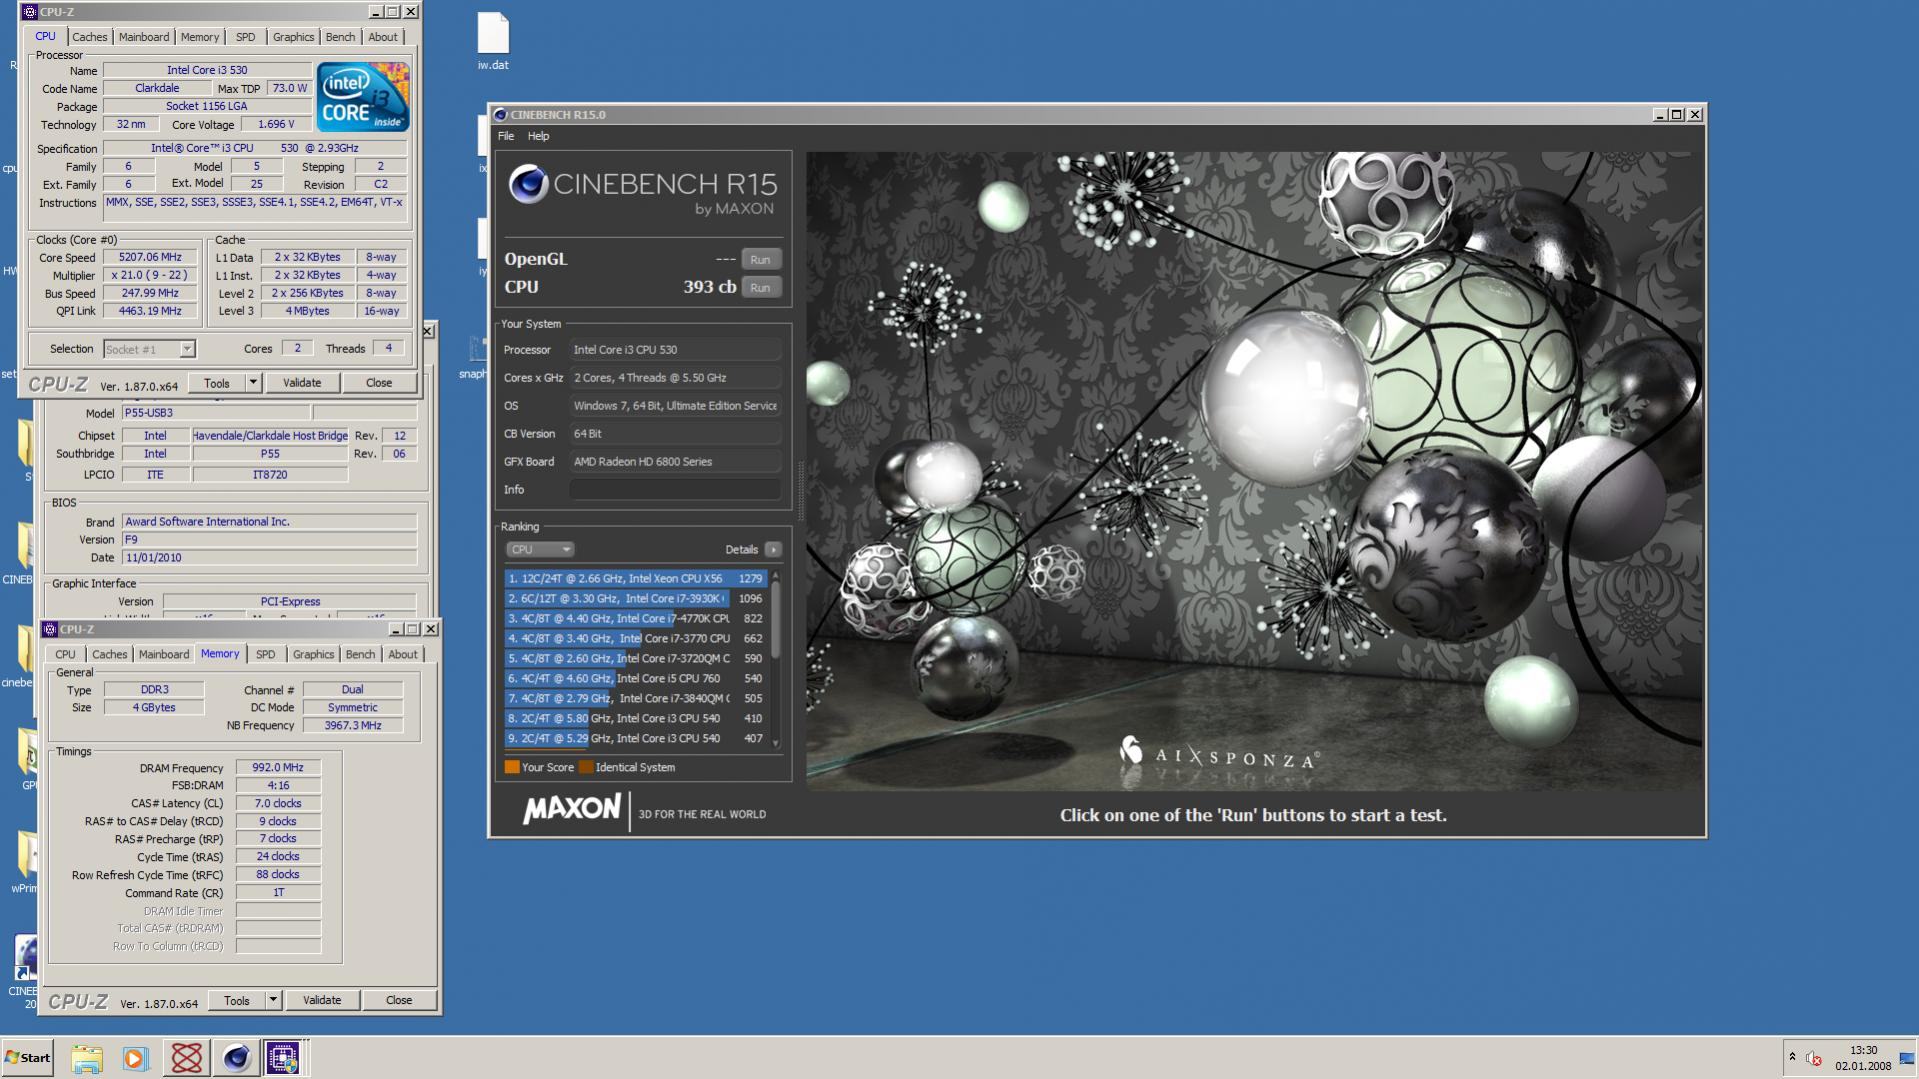Click Close in the top CPU-Z window
The height and width of the screenshot is (1079, 1919).
point(379,383)
